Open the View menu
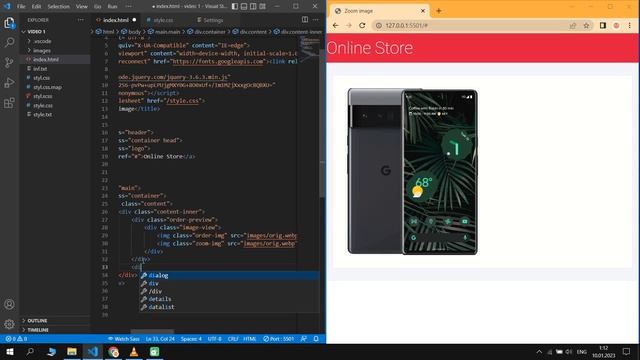640x360 pixels. [x=82, y=7]
